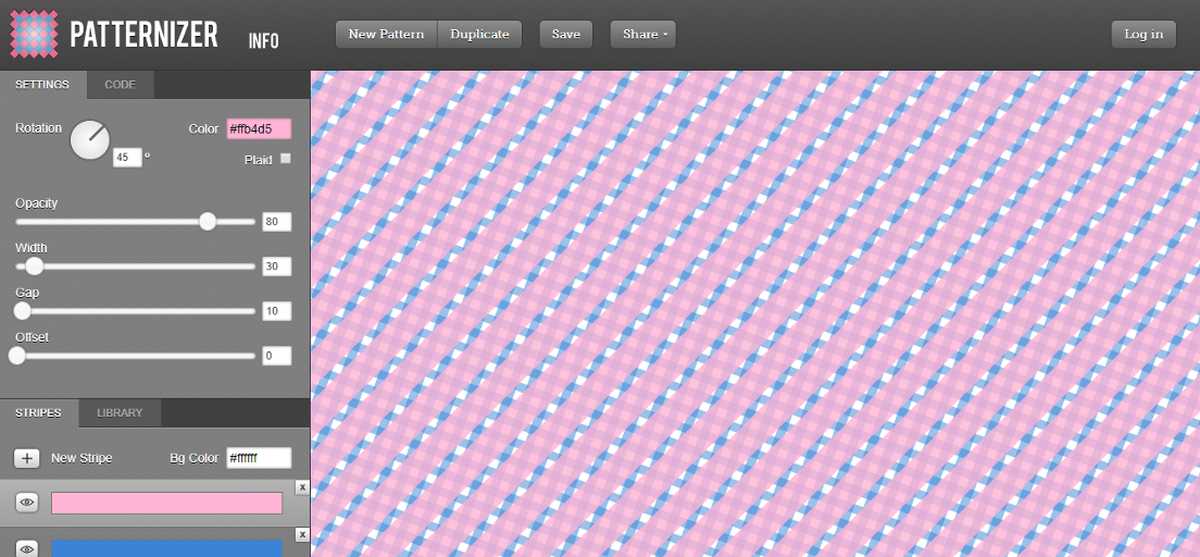Switch to the Code tab
This screenshot has width=1200, height=557.
(120, 85)
